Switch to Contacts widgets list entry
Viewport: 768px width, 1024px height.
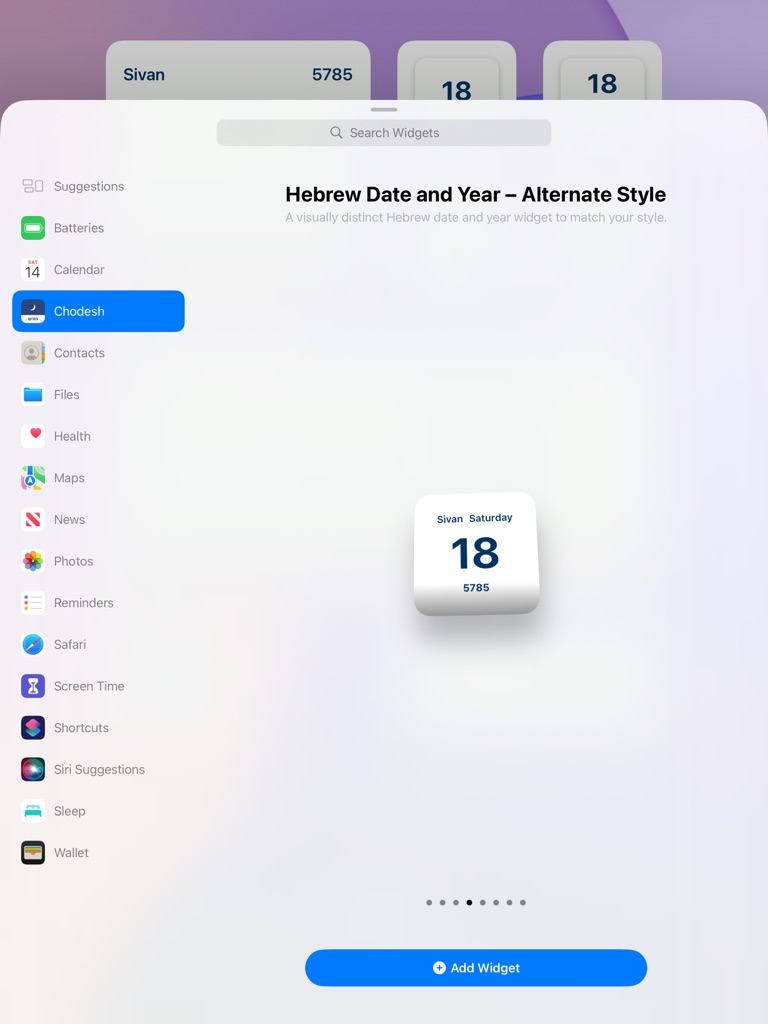pos(99,353)
